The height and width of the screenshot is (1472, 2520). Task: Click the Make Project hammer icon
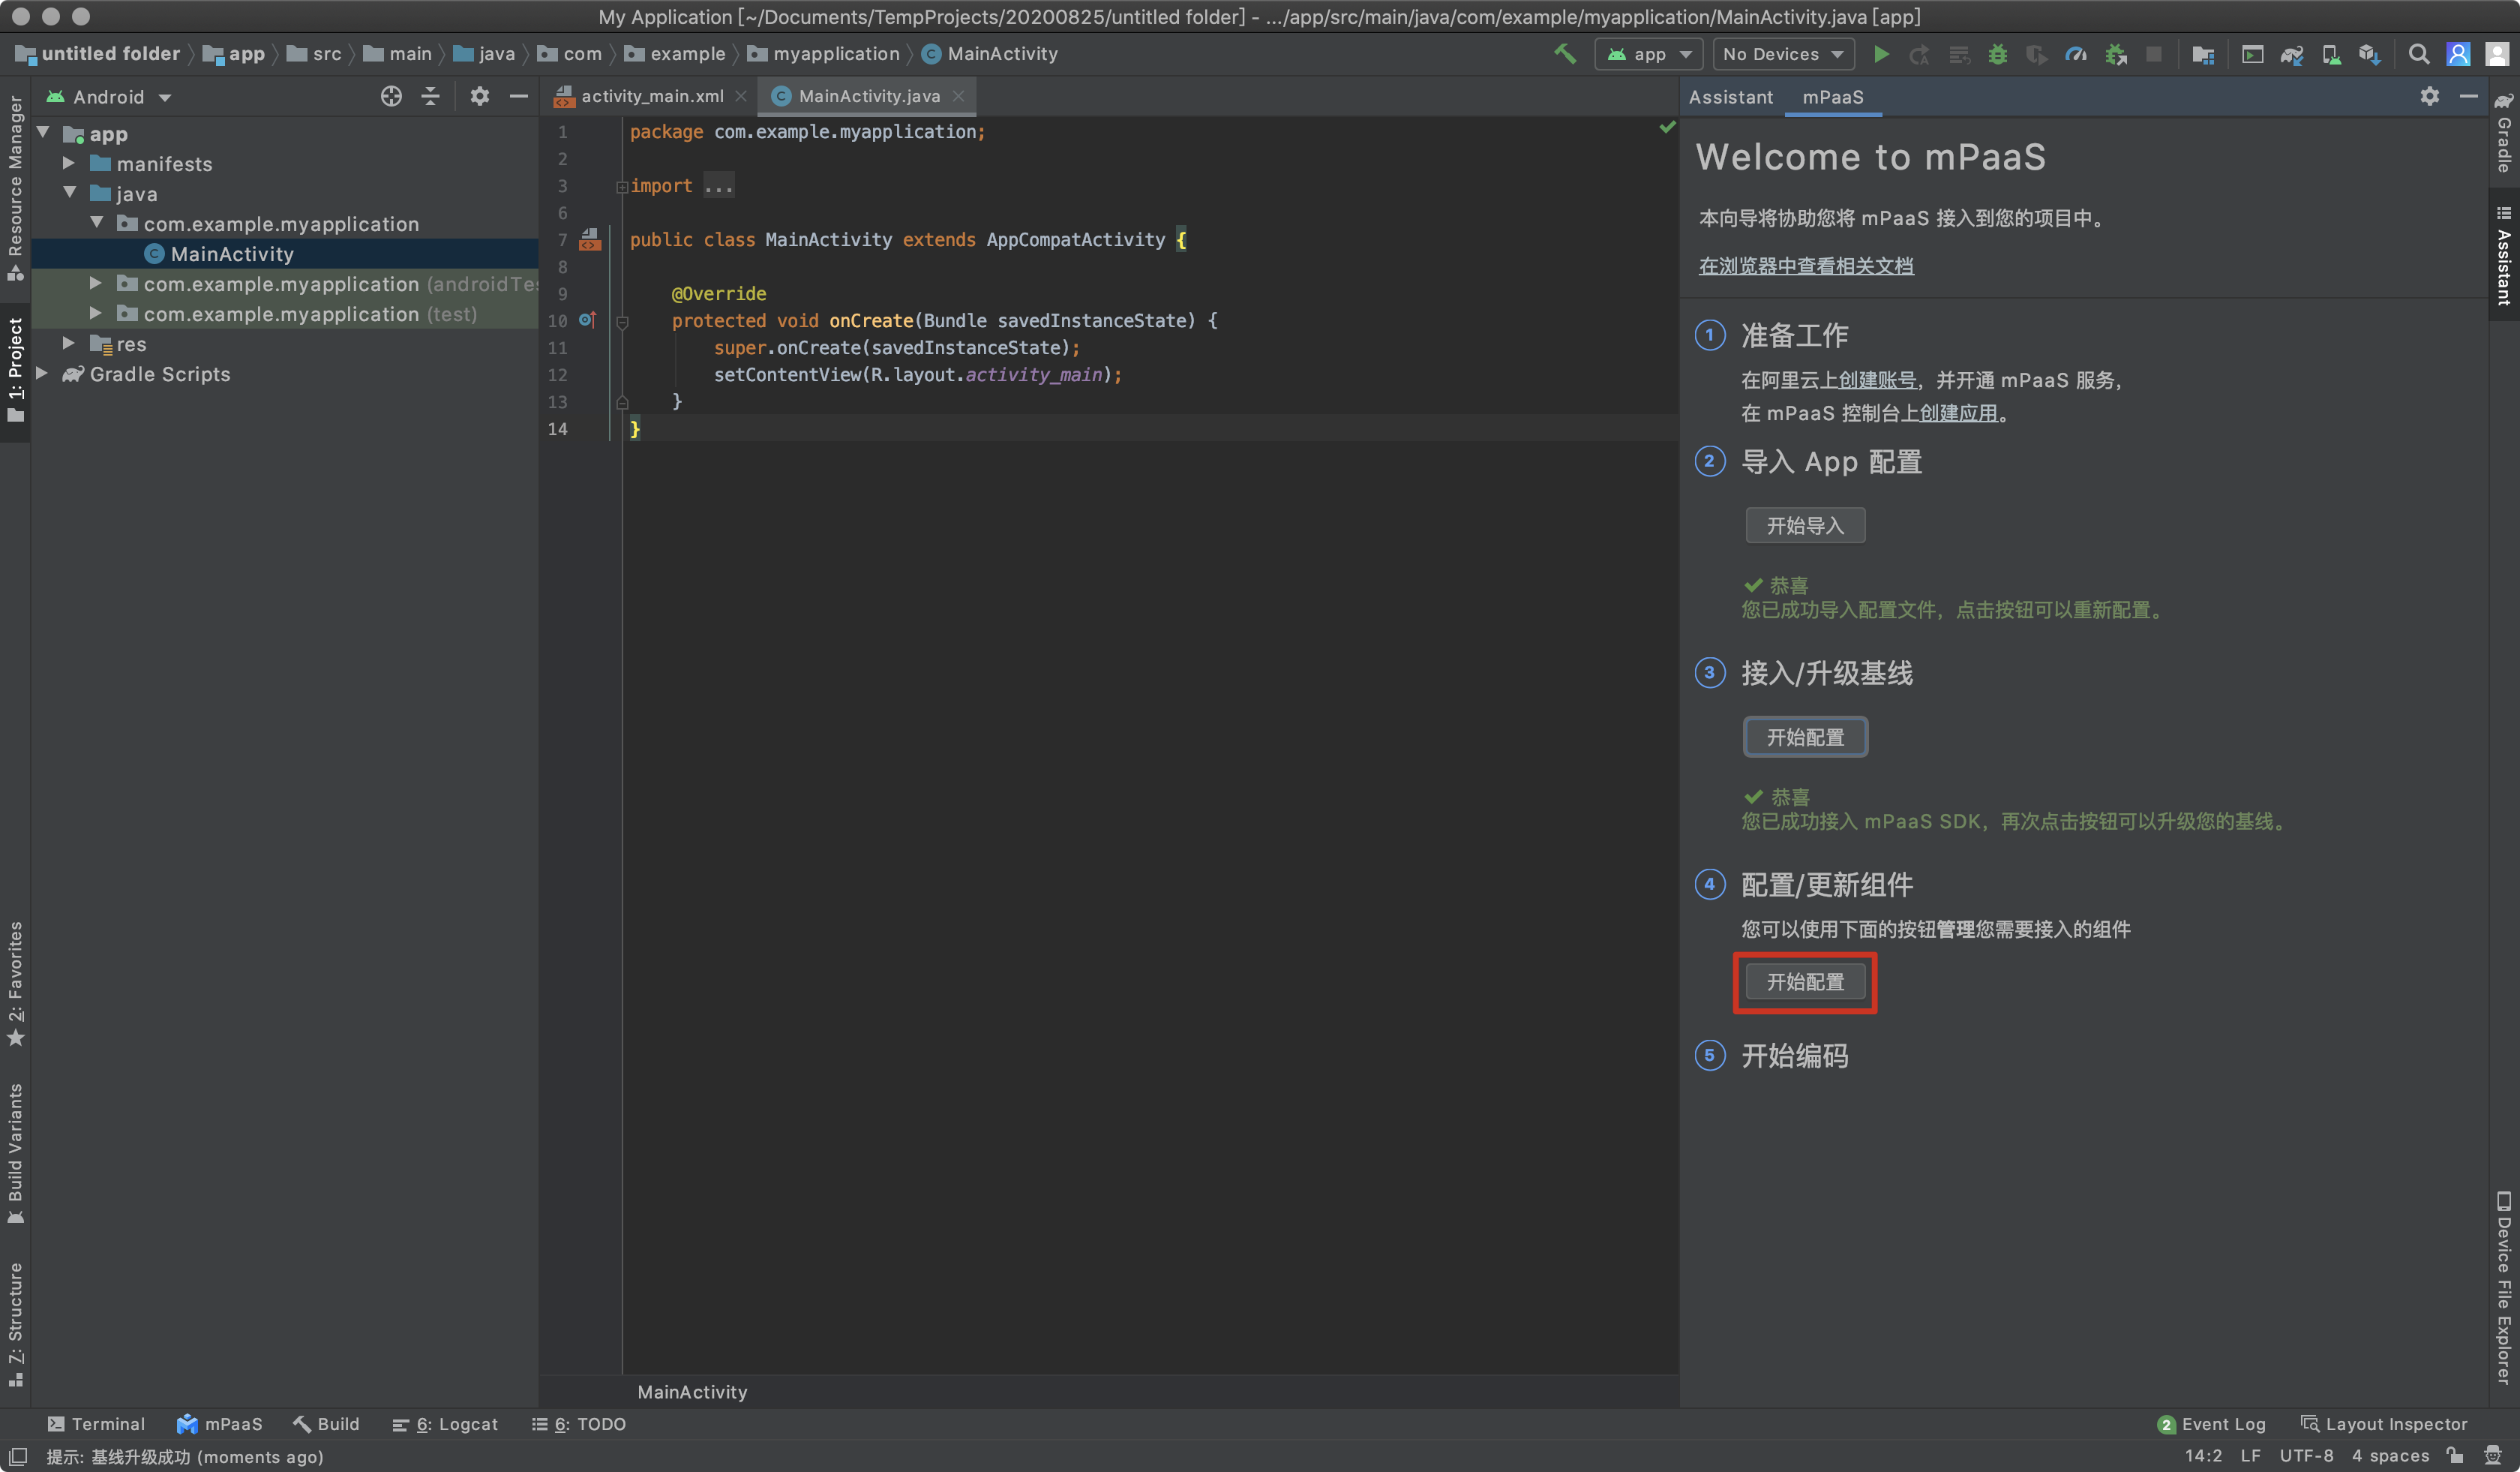tap(1565, 54)
